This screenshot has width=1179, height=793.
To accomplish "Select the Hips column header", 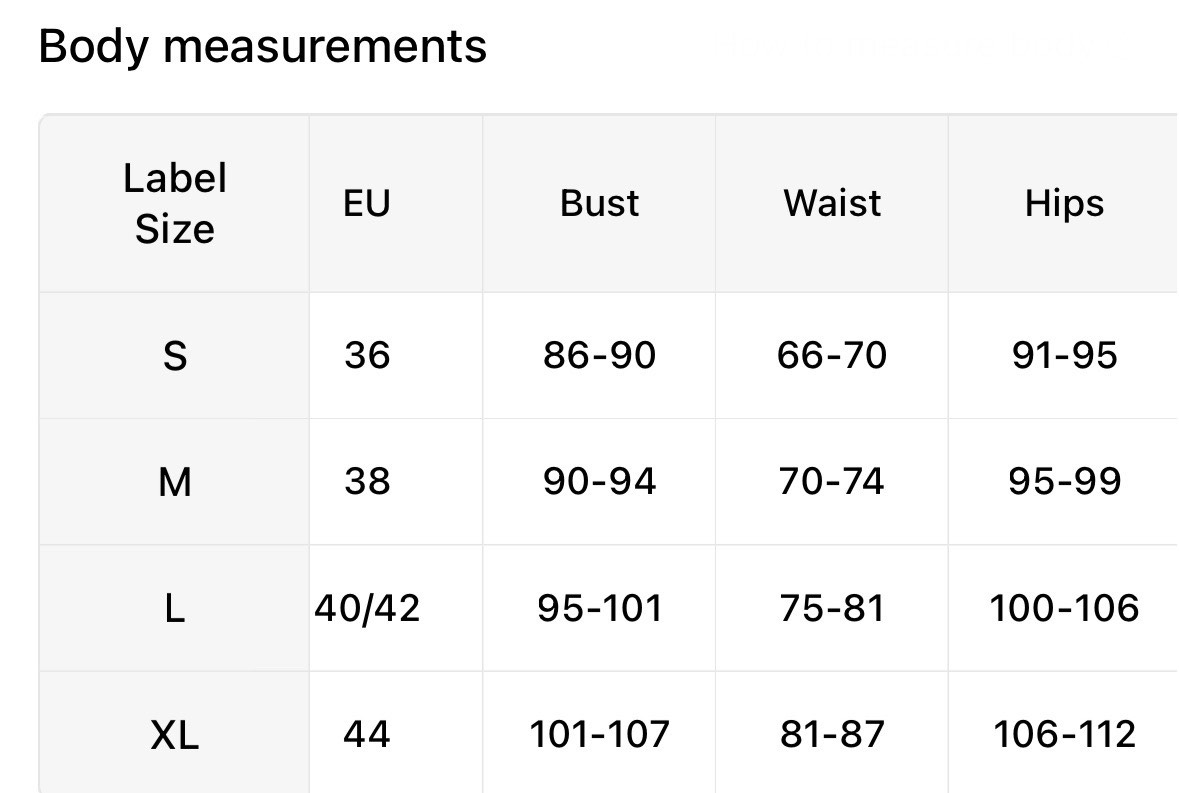I will 1064,204.
